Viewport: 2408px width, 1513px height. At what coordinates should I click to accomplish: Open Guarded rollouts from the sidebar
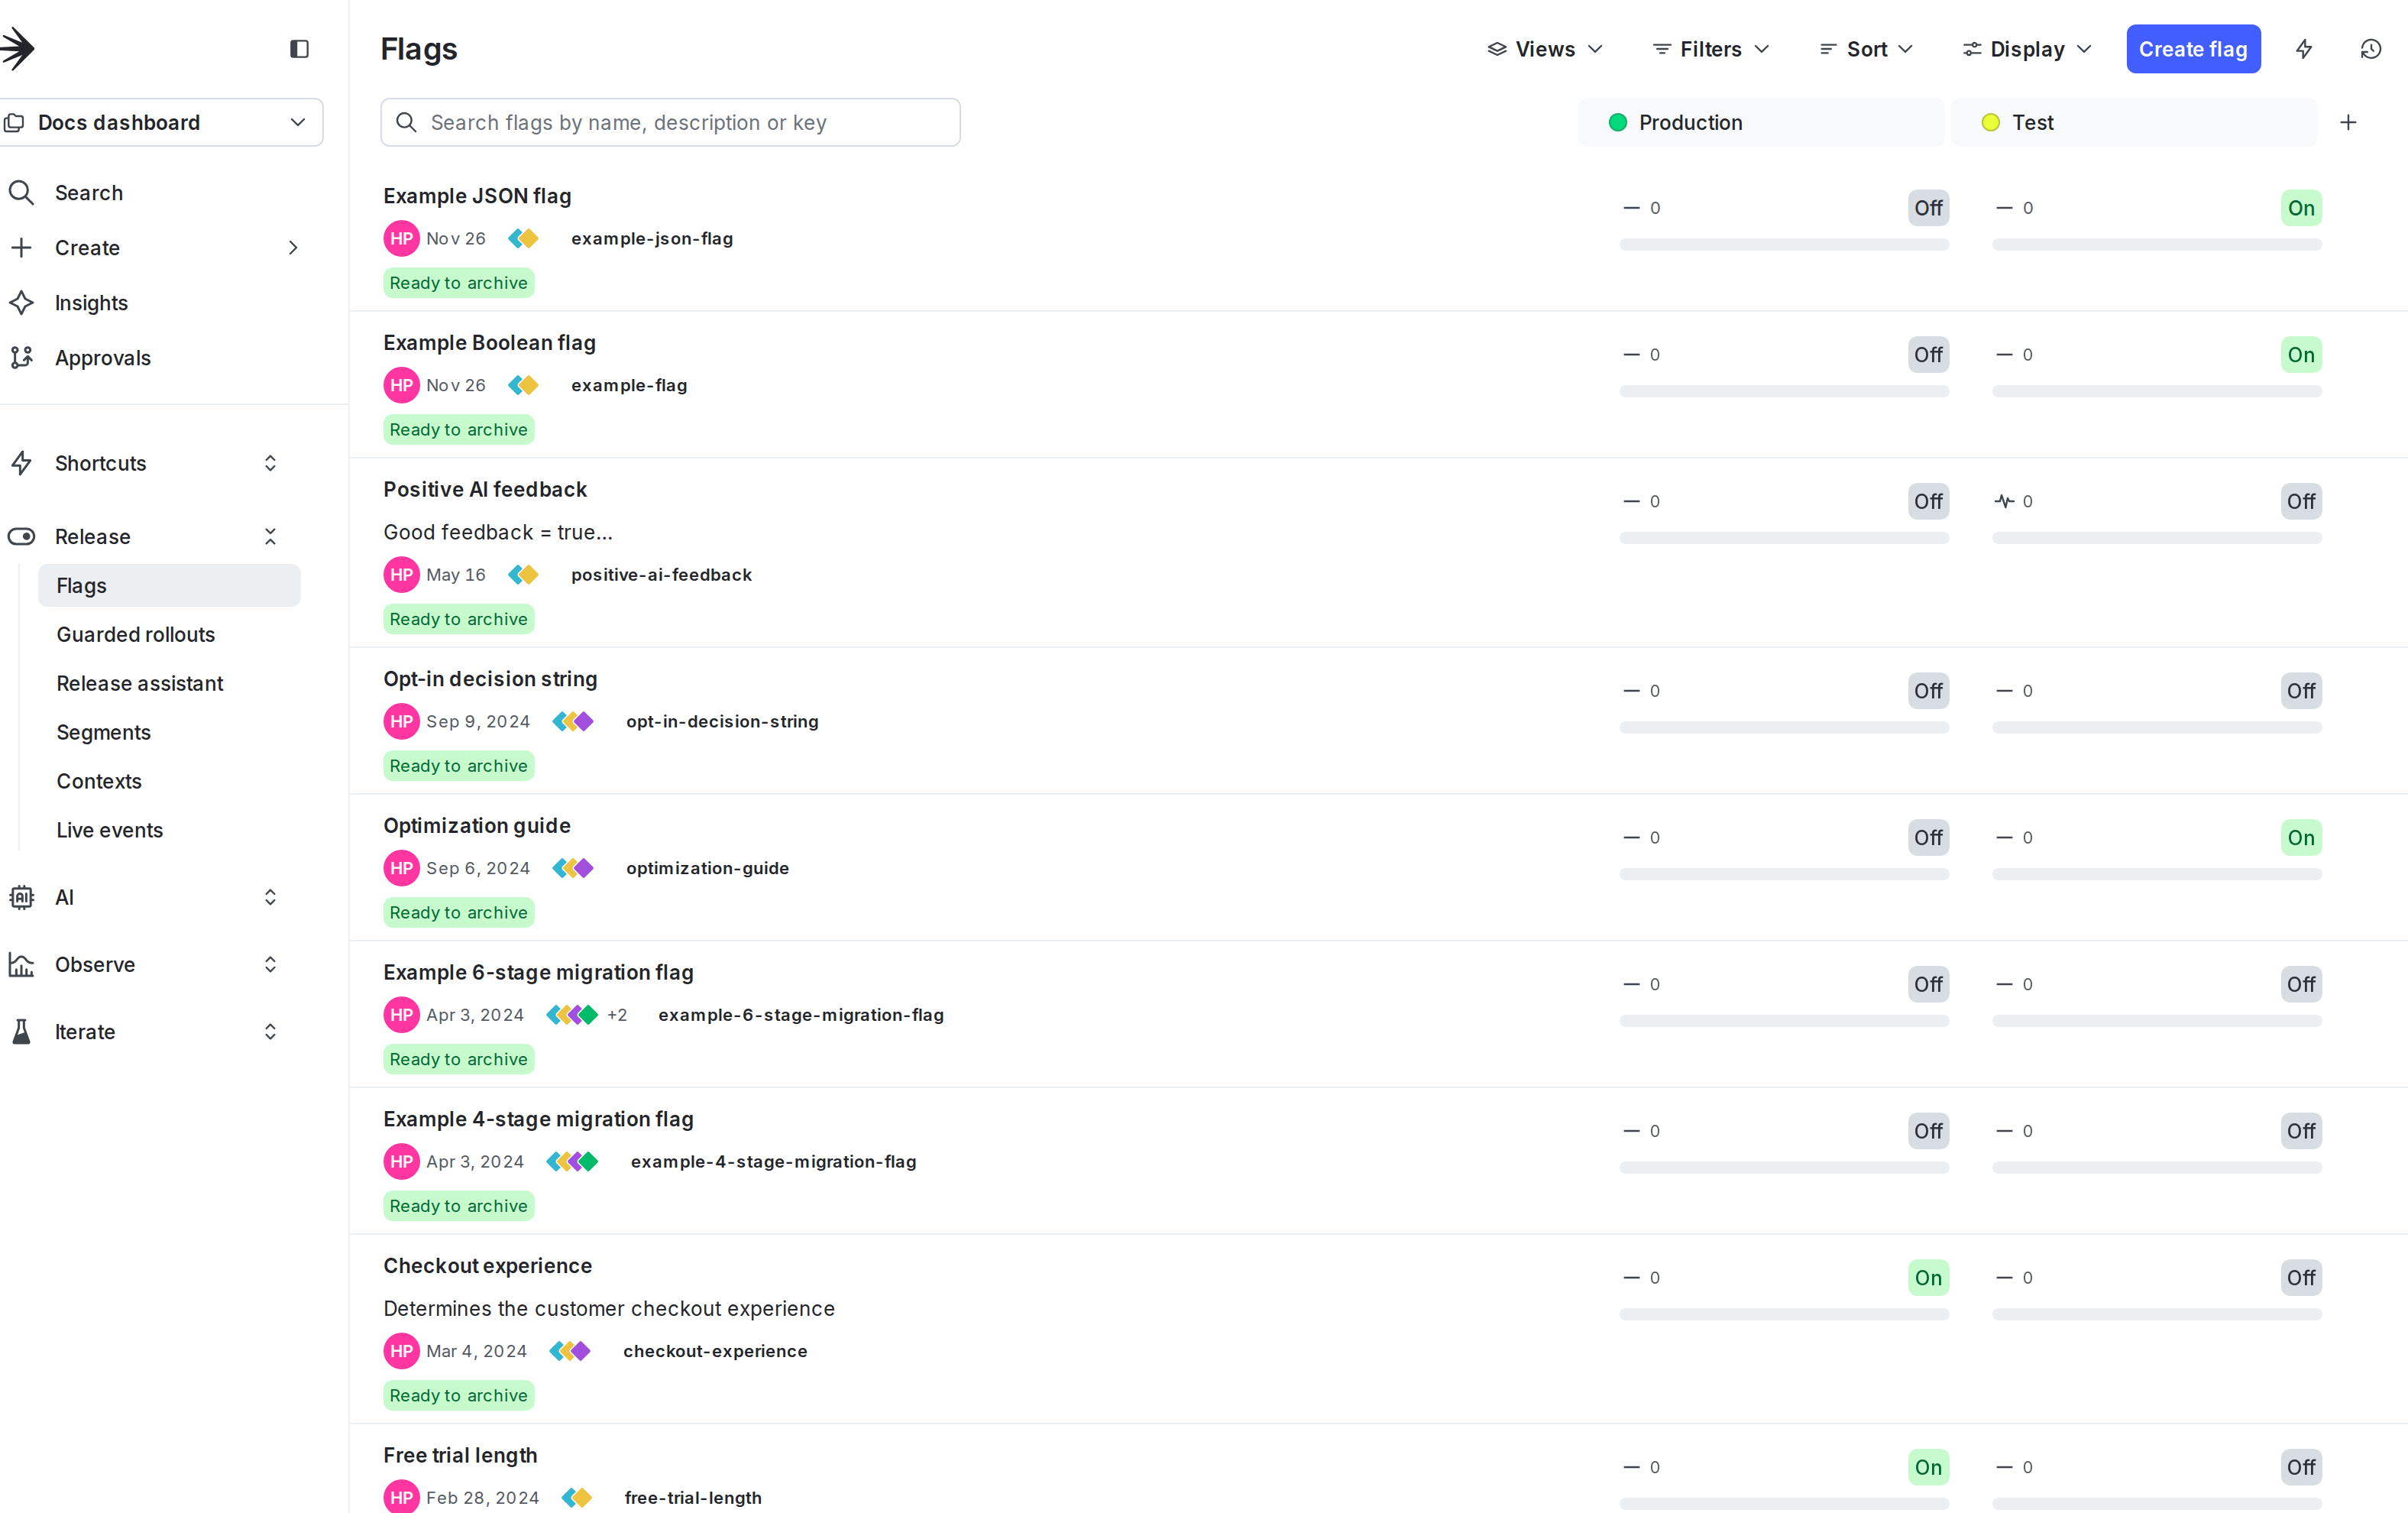tap(135, 634)
